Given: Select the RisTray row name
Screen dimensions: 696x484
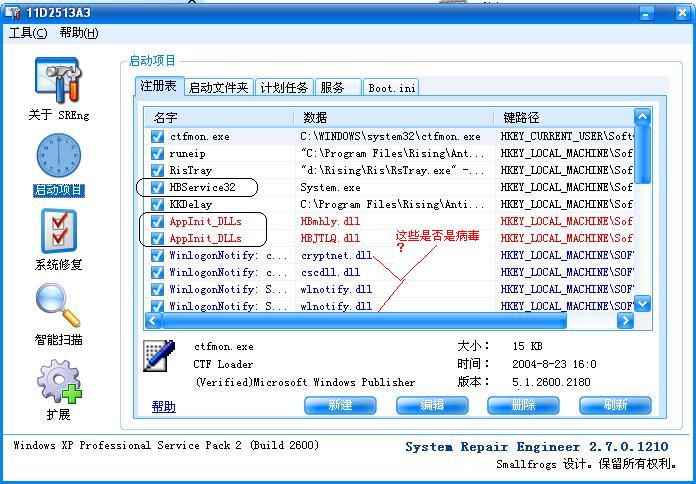Looking at the screenshot, I should point(190,171).
